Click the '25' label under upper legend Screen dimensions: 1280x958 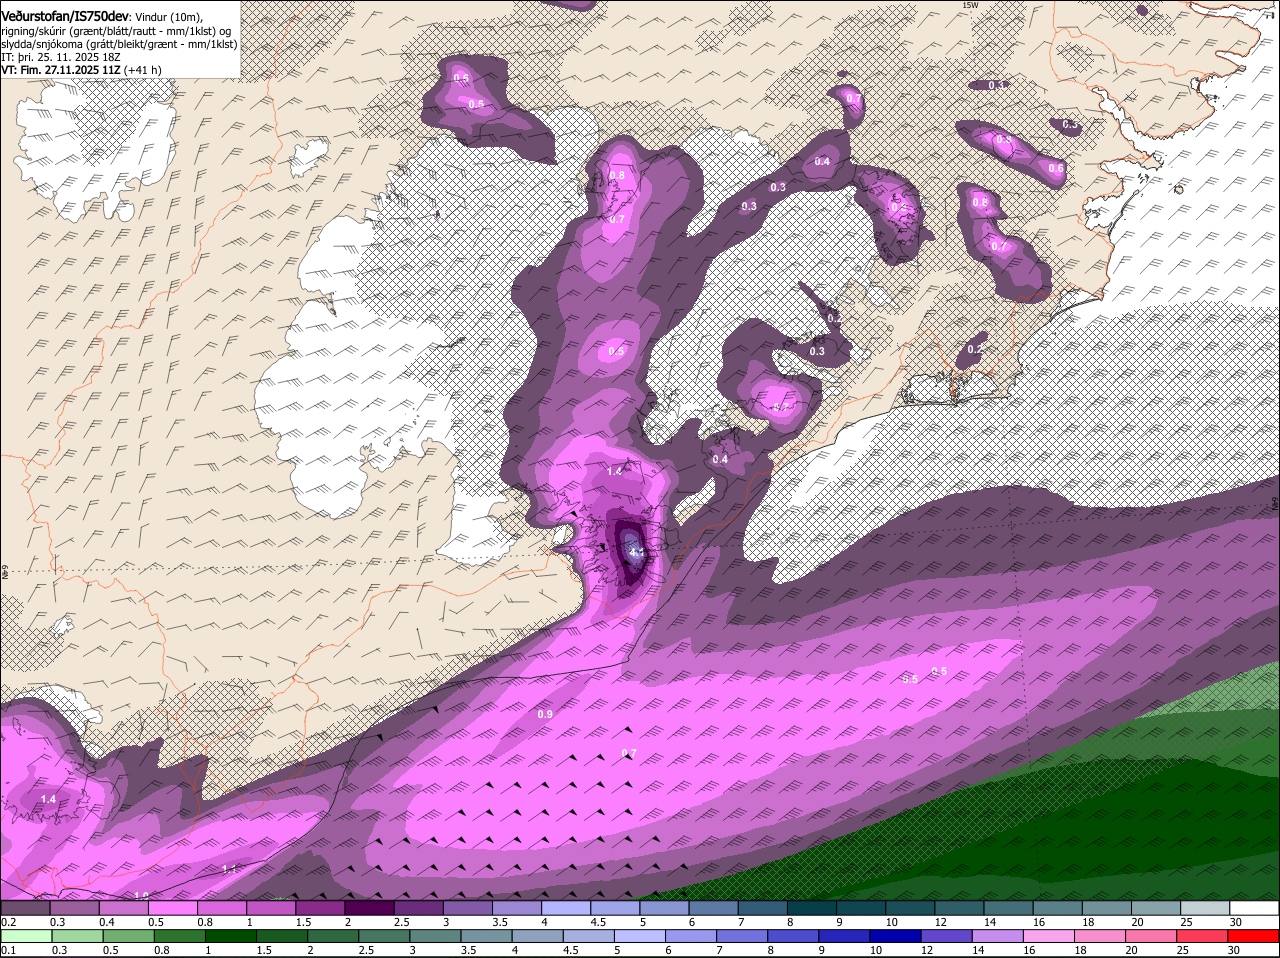1187,922
